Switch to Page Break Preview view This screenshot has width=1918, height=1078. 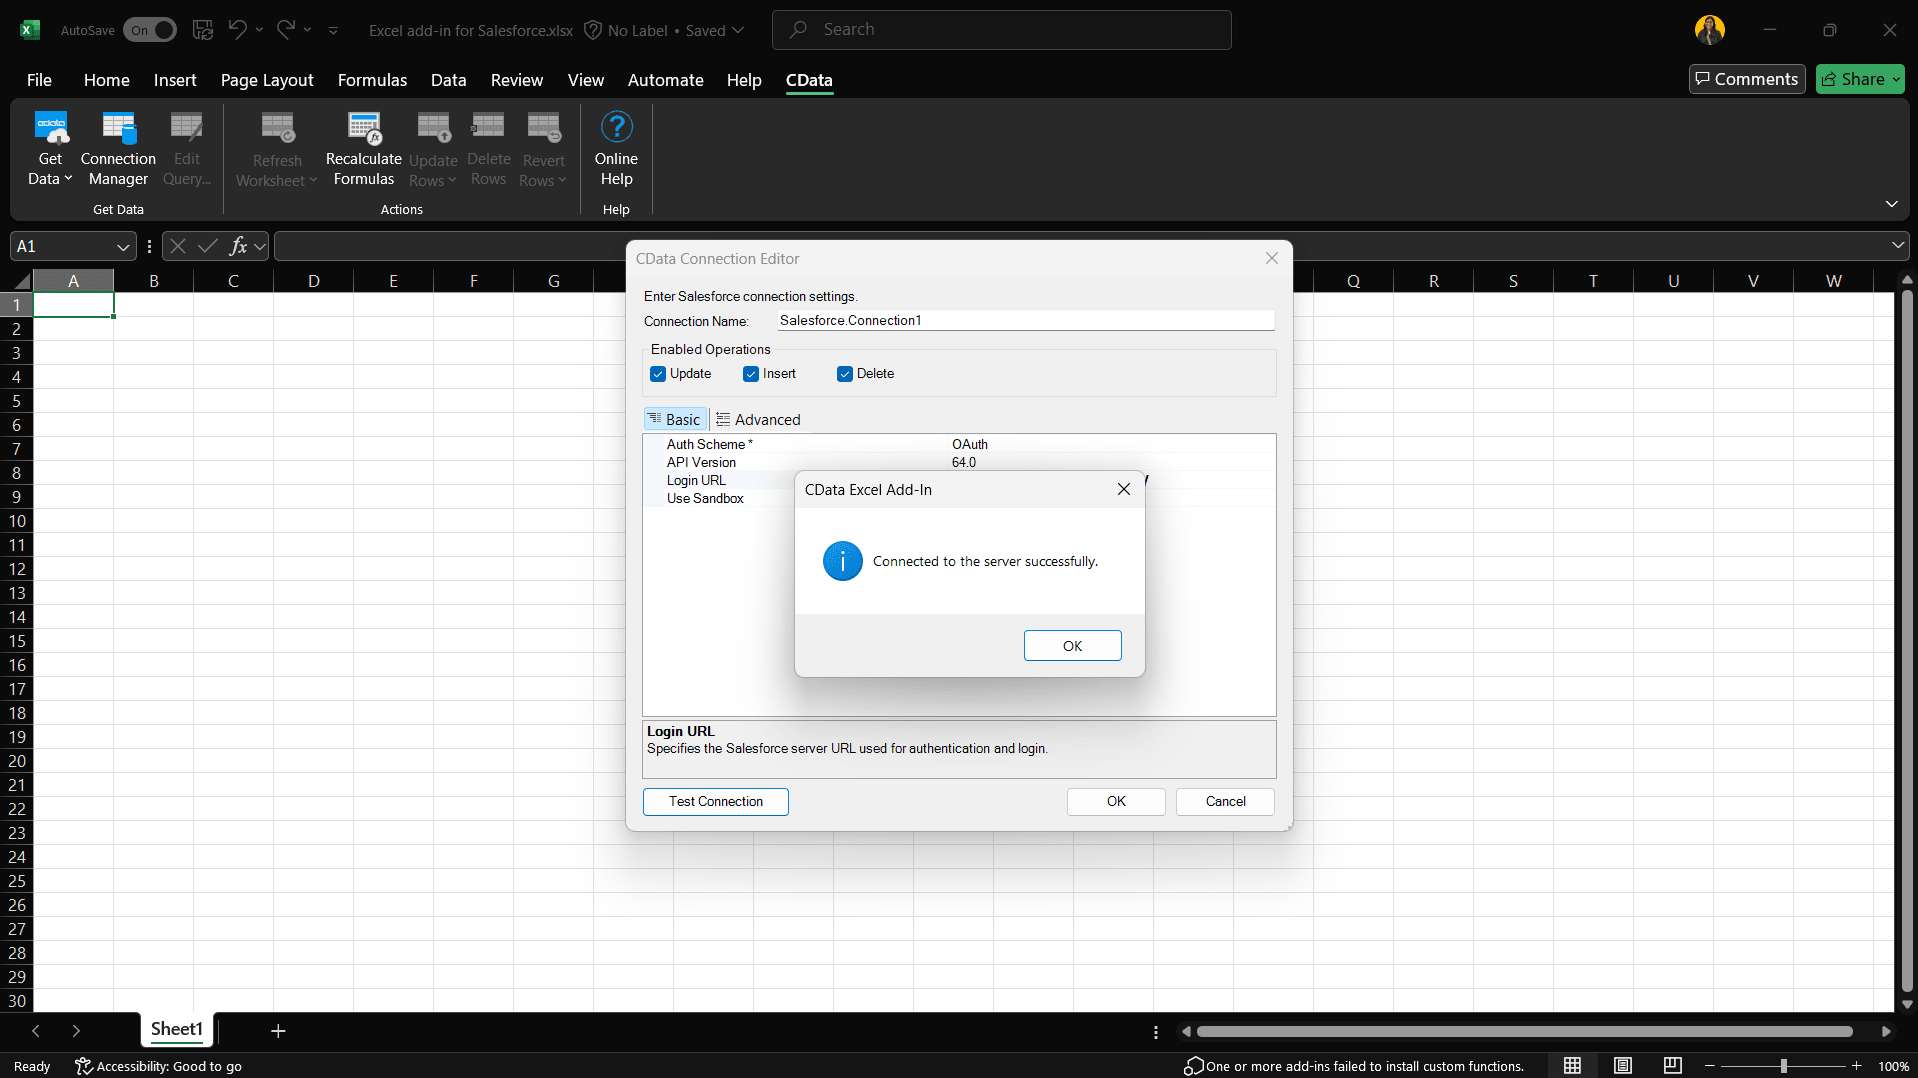point(1672,1066)
